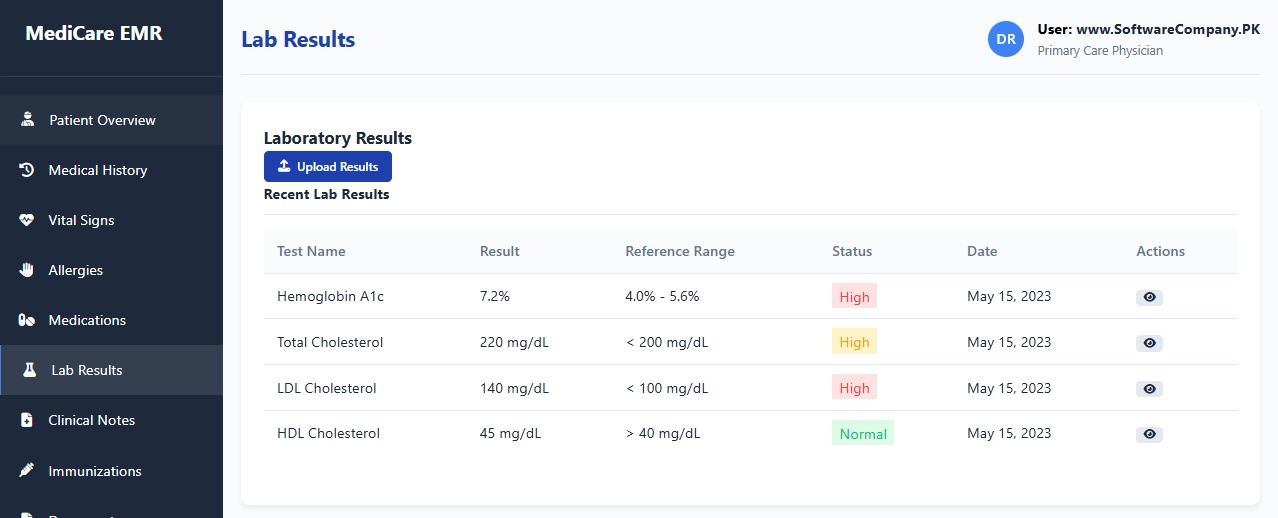Click the Patient Overview person icon

[x=28, y=120]
